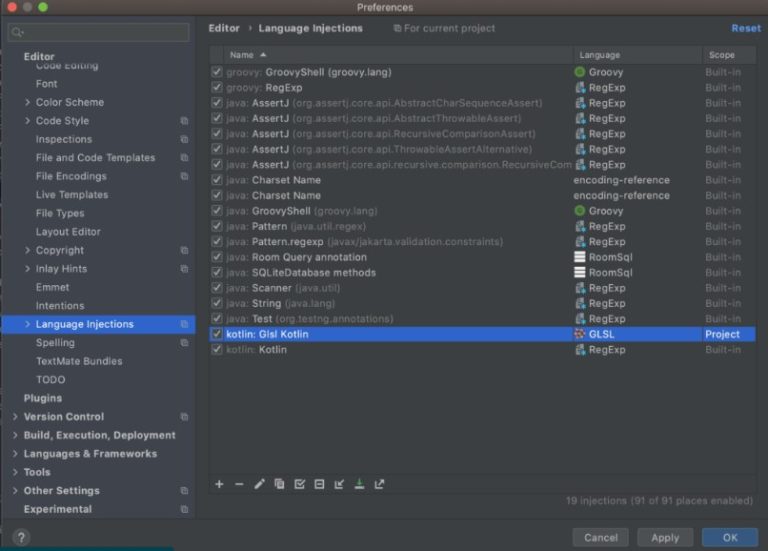The height and width of the screenshot is (551, 768).
Task: Click the Edit pencil icon
Action: pos(259,484)
